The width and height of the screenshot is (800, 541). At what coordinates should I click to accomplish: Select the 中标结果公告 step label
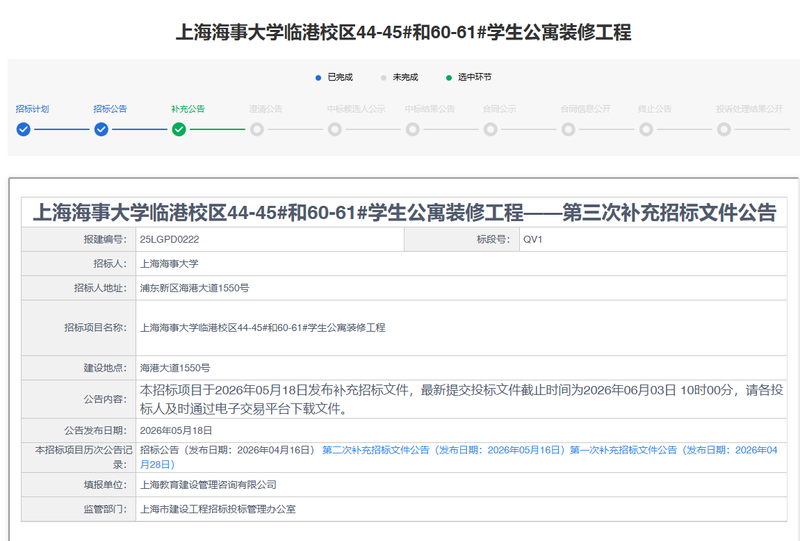pyautogui.click(x=430, y=109)
